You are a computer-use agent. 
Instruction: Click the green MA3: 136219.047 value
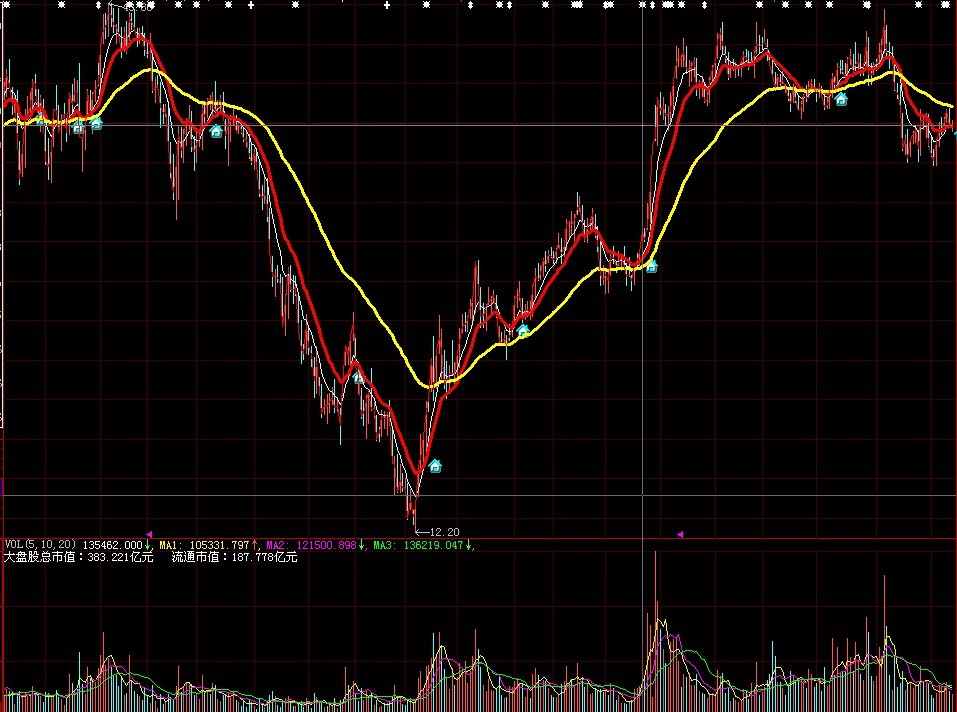pos(419,545)
